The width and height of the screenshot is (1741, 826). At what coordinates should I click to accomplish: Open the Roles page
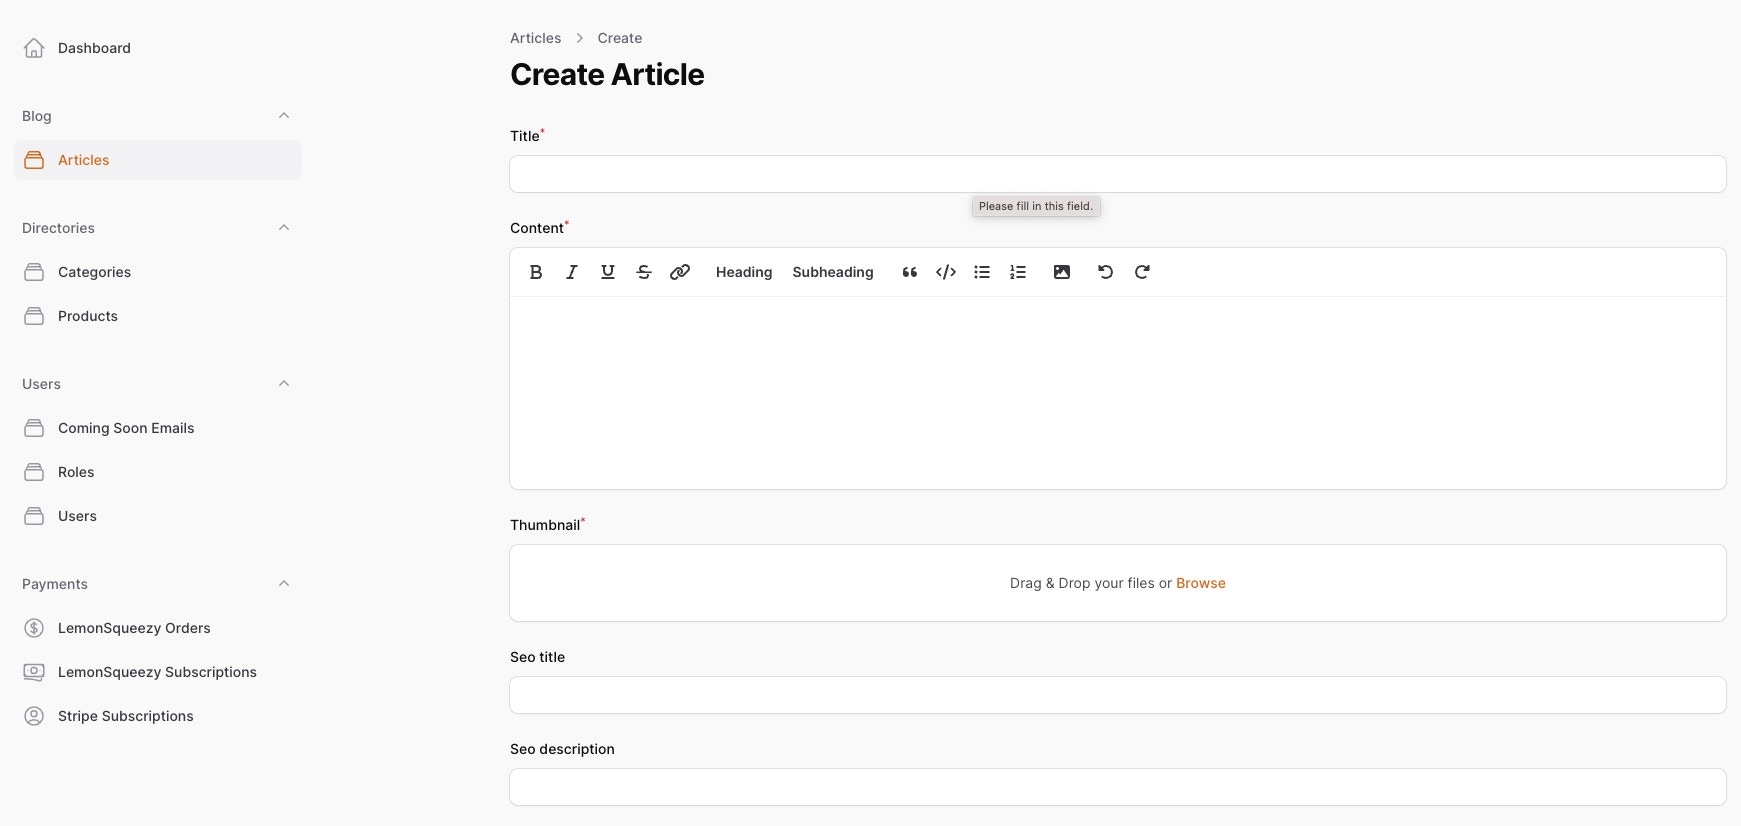(x=158, y=472)
